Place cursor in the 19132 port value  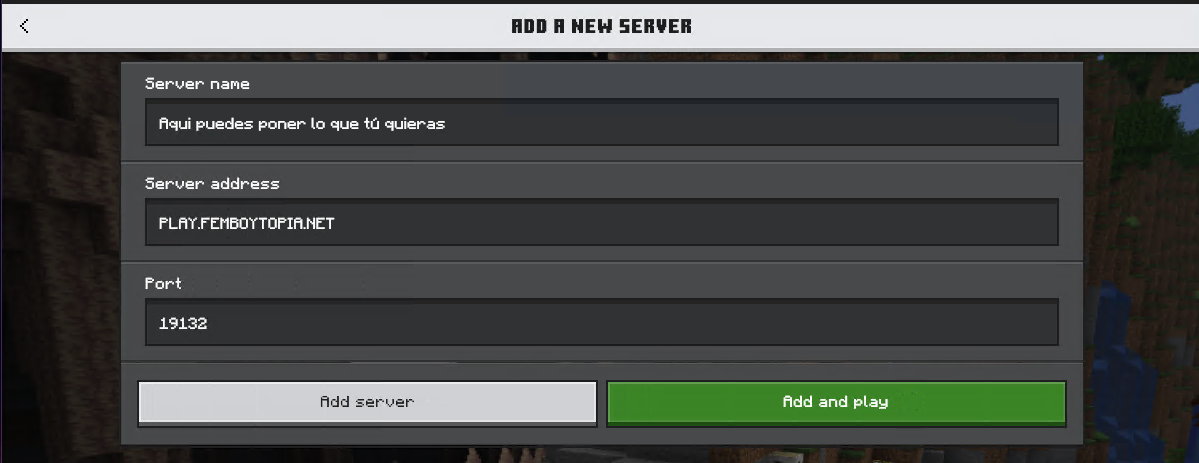pyautogui.click(x=183, y=323)
